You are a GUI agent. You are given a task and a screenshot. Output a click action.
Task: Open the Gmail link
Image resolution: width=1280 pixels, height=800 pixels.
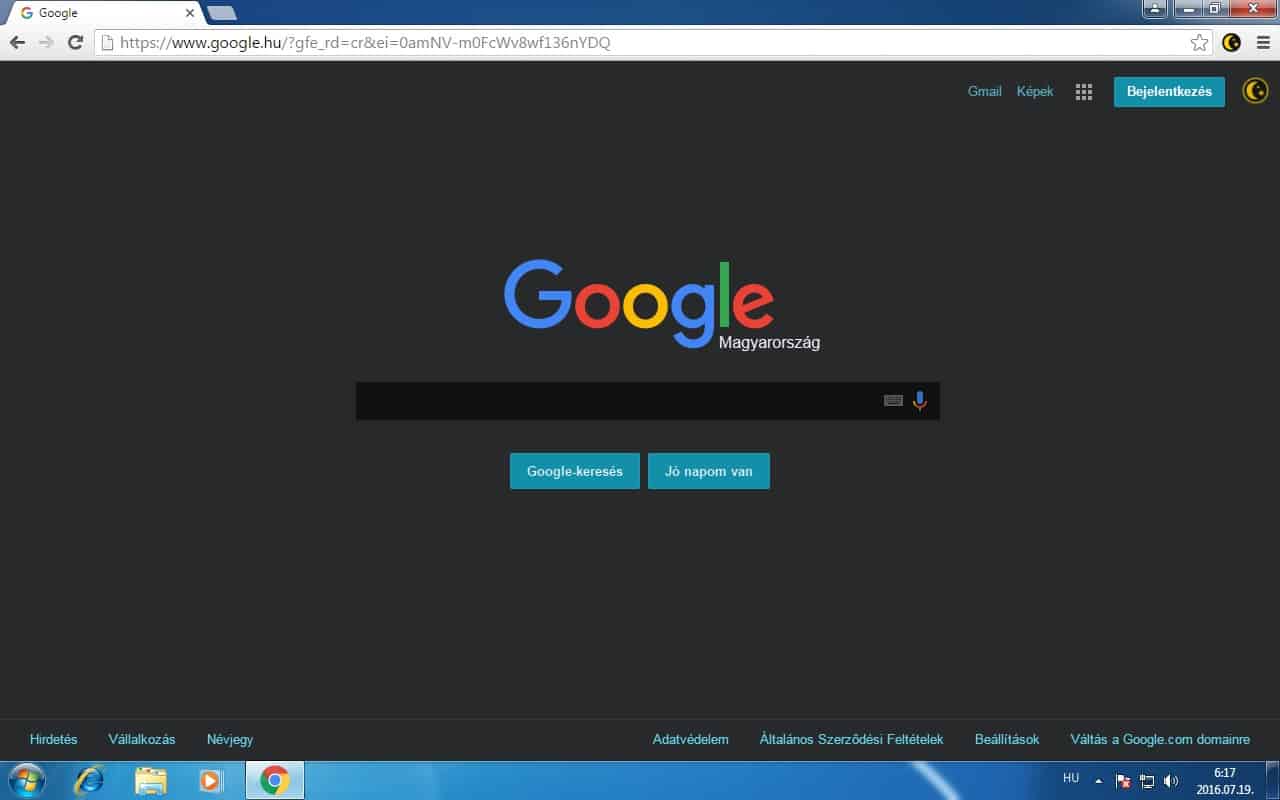(x=984, y=91)
